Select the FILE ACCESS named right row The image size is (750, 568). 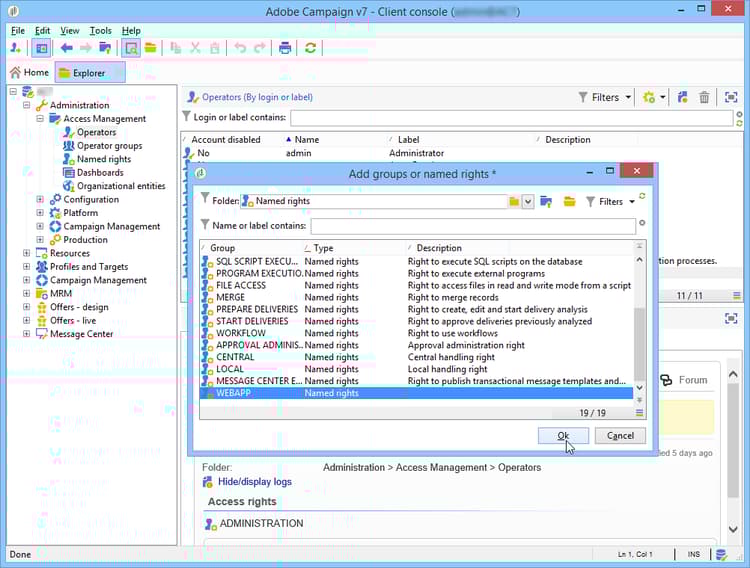pos(417,285)
